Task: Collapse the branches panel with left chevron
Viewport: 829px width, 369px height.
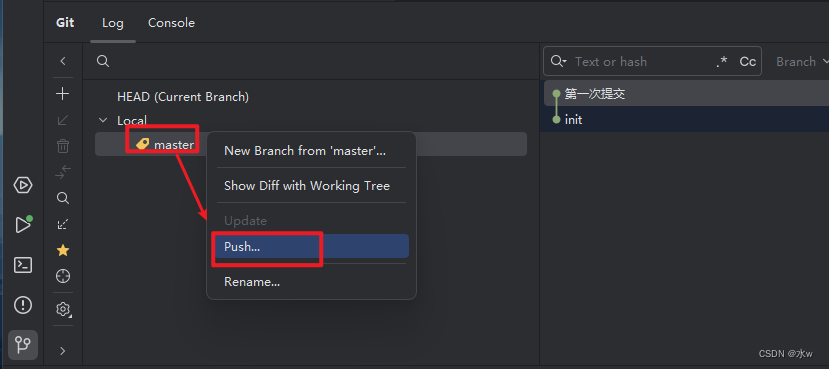Action: tap(63, 61)
